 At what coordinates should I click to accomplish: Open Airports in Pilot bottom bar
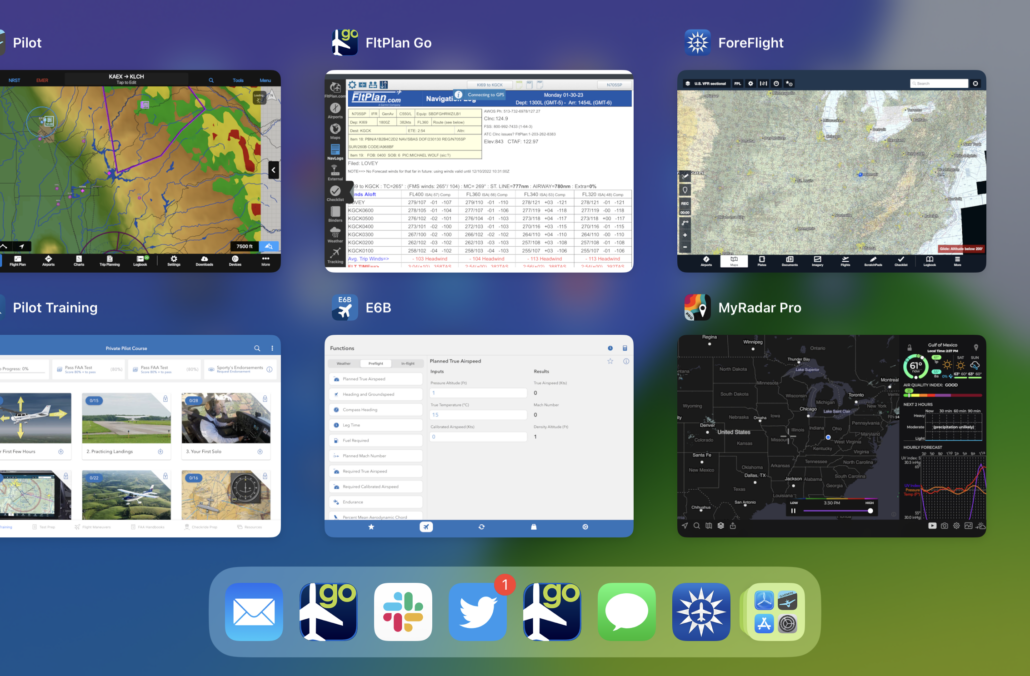click(x=48, y=261)
